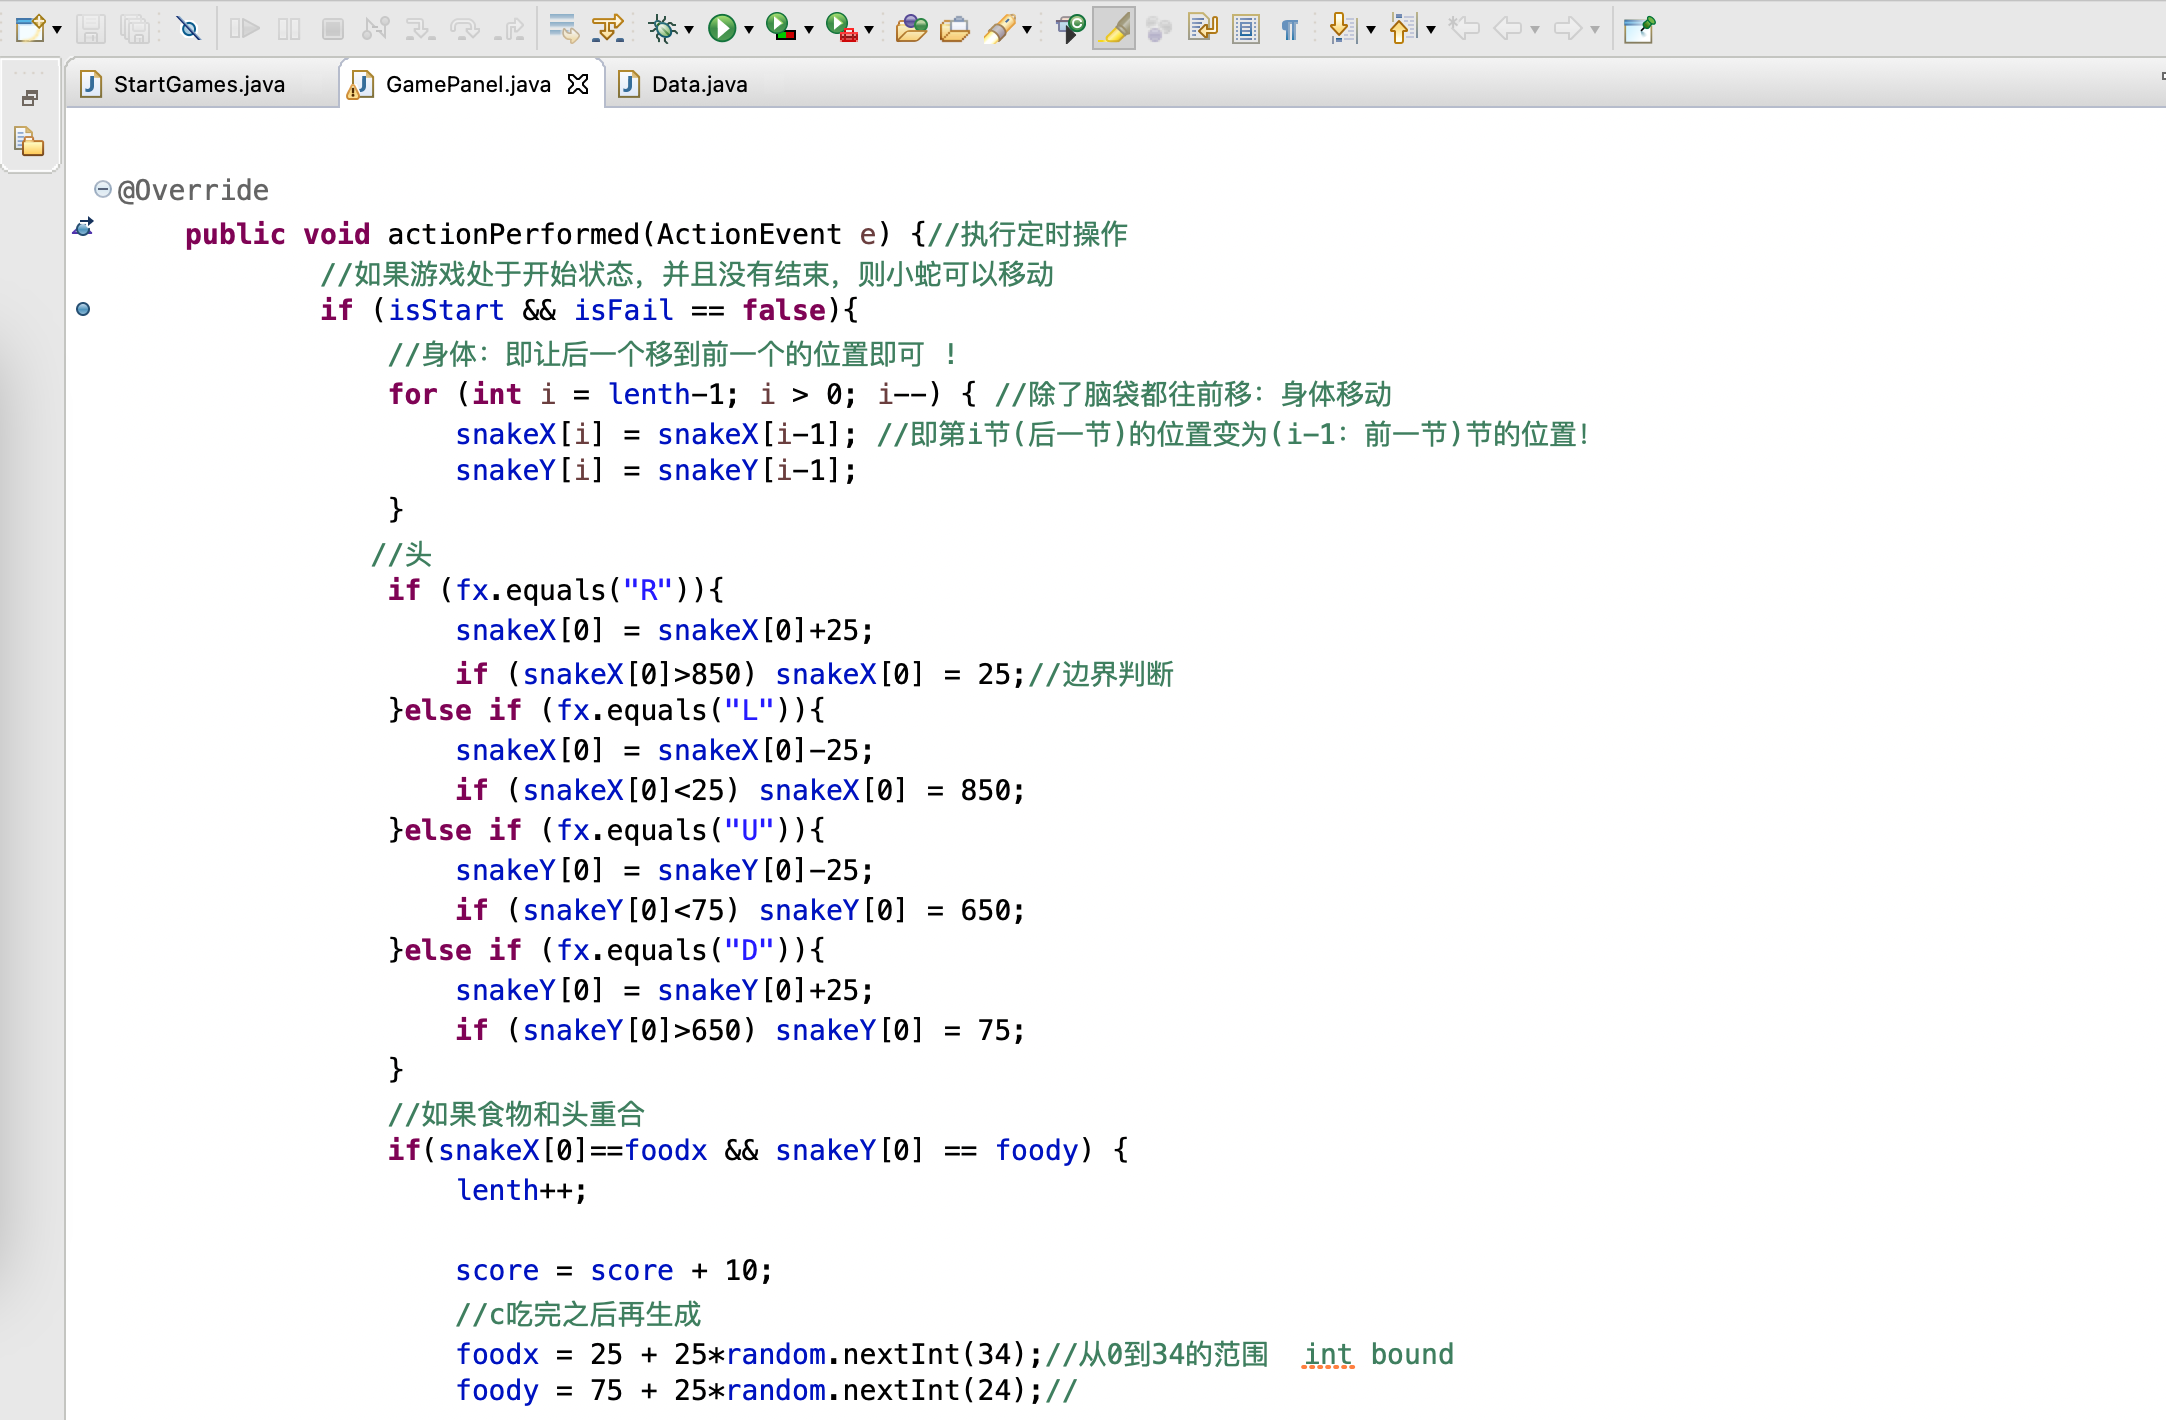The width and height of the screenshot is (2166, 1420).
Task: Click the Save icon in toolbar
Action: [x=91, y=29]
